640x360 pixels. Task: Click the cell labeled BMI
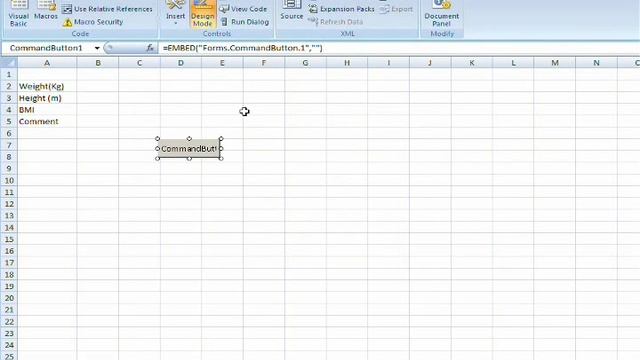[x=47, y=110]
